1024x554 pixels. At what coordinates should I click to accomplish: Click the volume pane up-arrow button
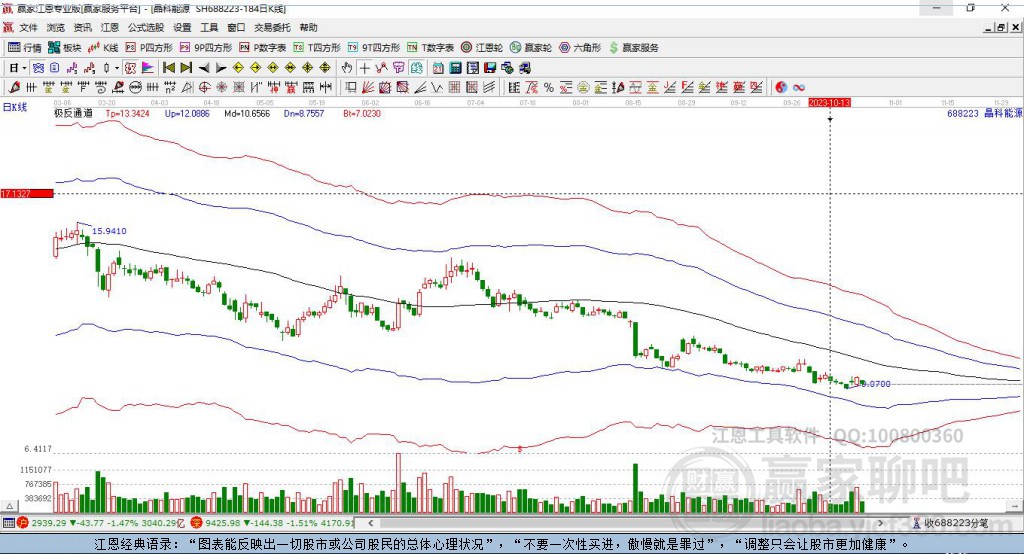(x=9, y=506)
